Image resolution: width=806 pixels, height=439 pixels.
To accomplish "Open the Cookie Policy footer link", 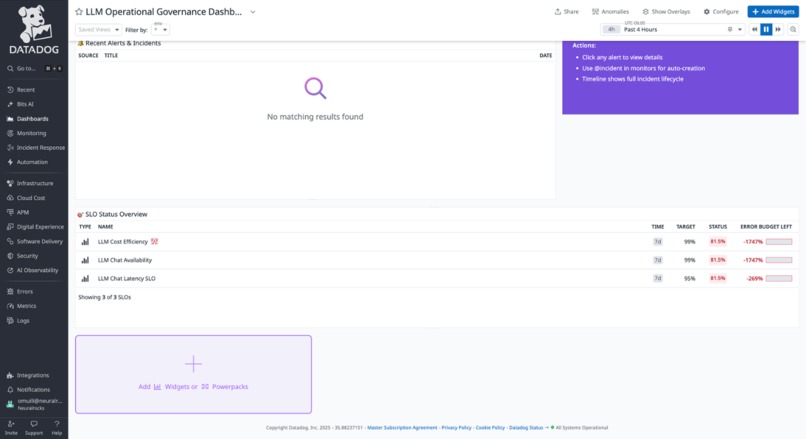I will [490, 428].
